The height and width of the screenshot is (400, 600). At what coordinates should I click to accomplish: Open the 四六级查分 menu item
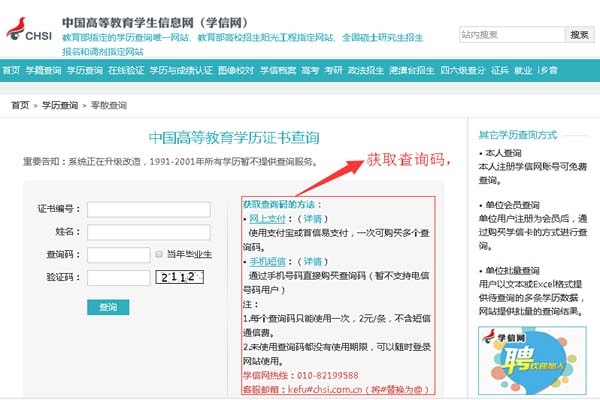(461, 71)
